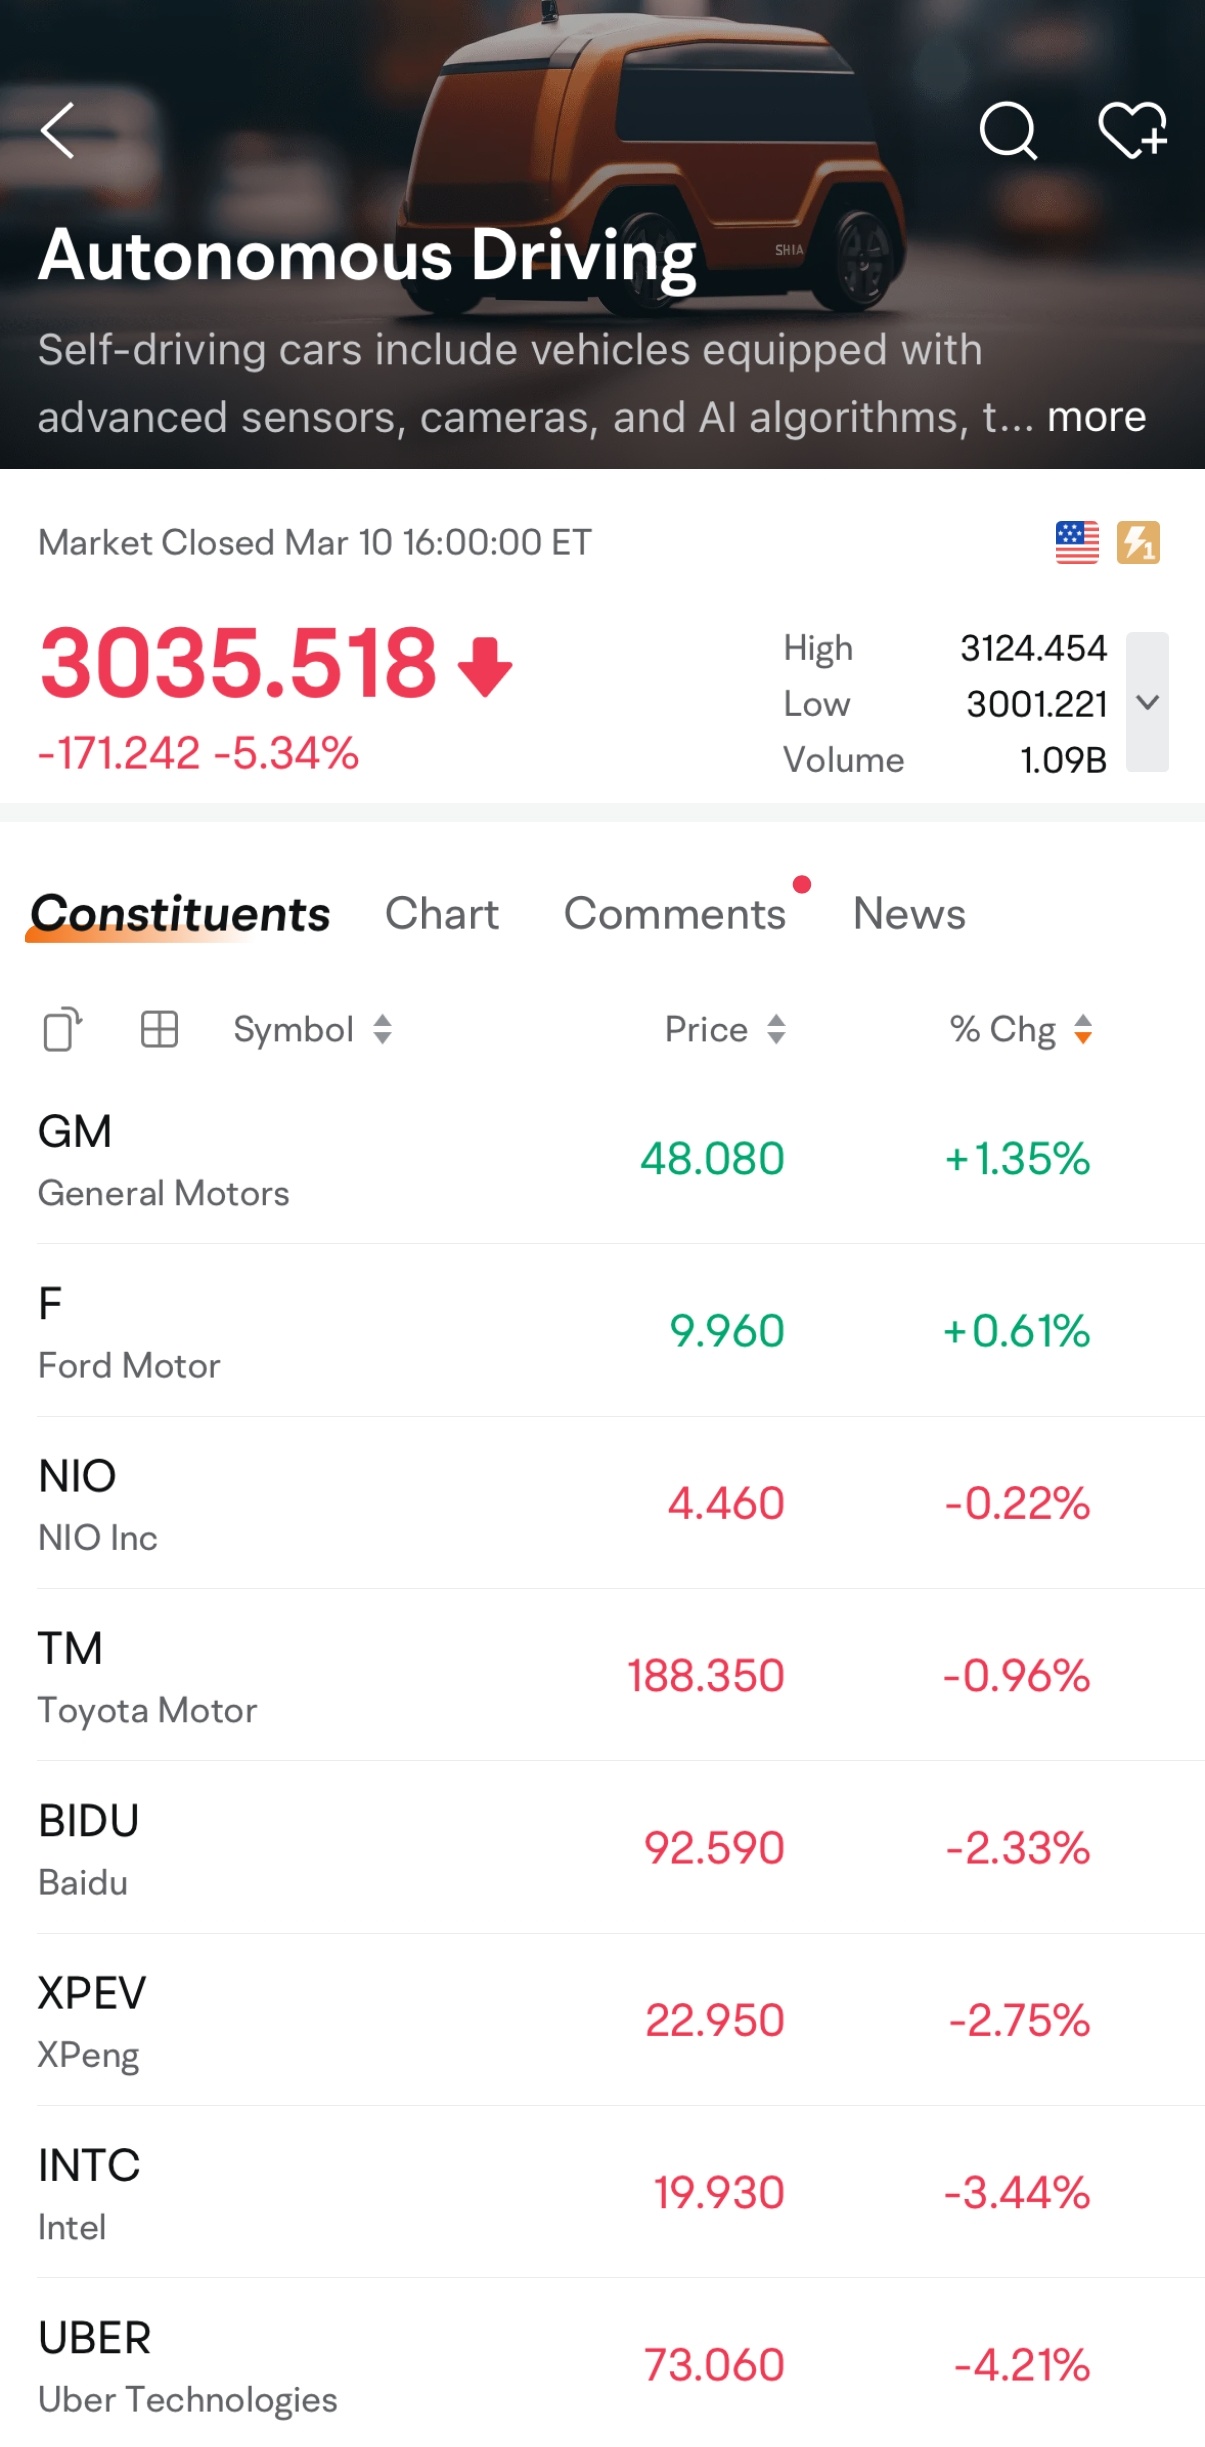1205x2447 pixels.
Task: Open the Comments tab
Action: 675,914
